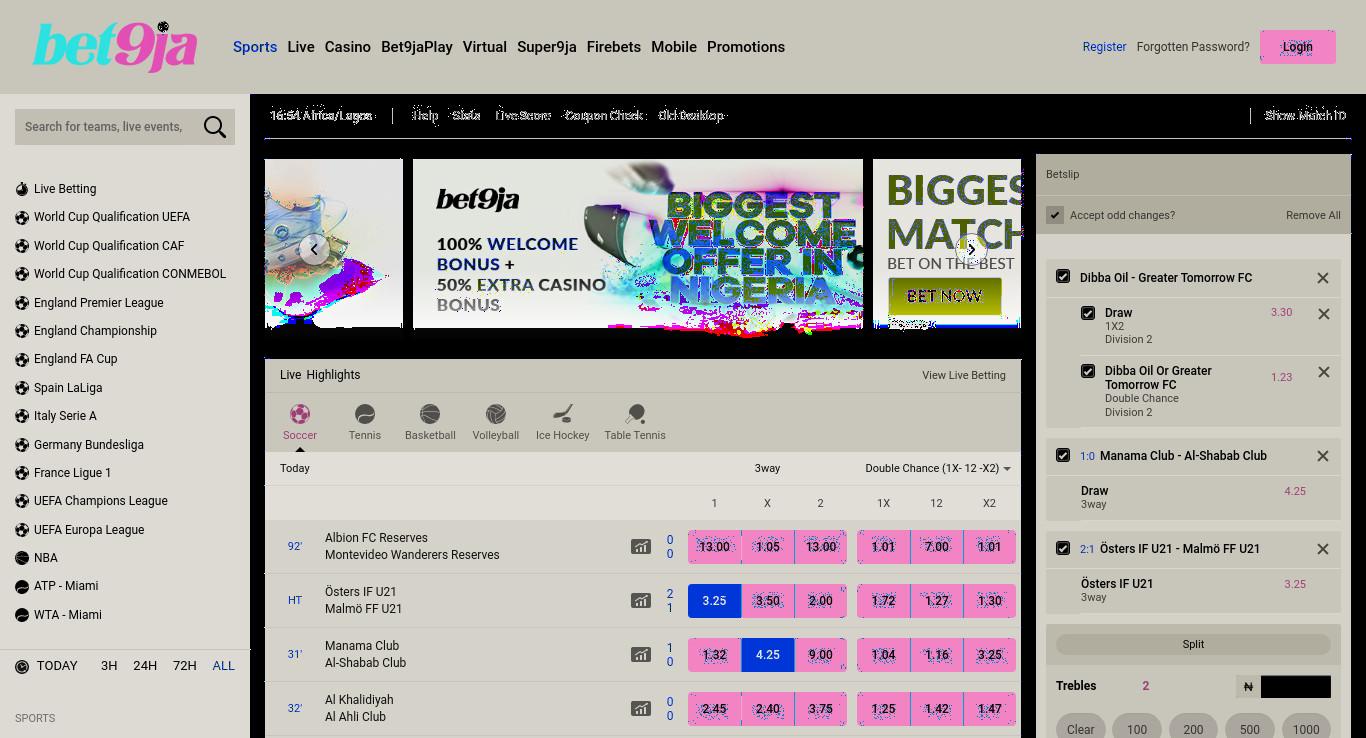Open stats icon for Östers IF U21 match
Screen dimensions: 1366x738
640,601
